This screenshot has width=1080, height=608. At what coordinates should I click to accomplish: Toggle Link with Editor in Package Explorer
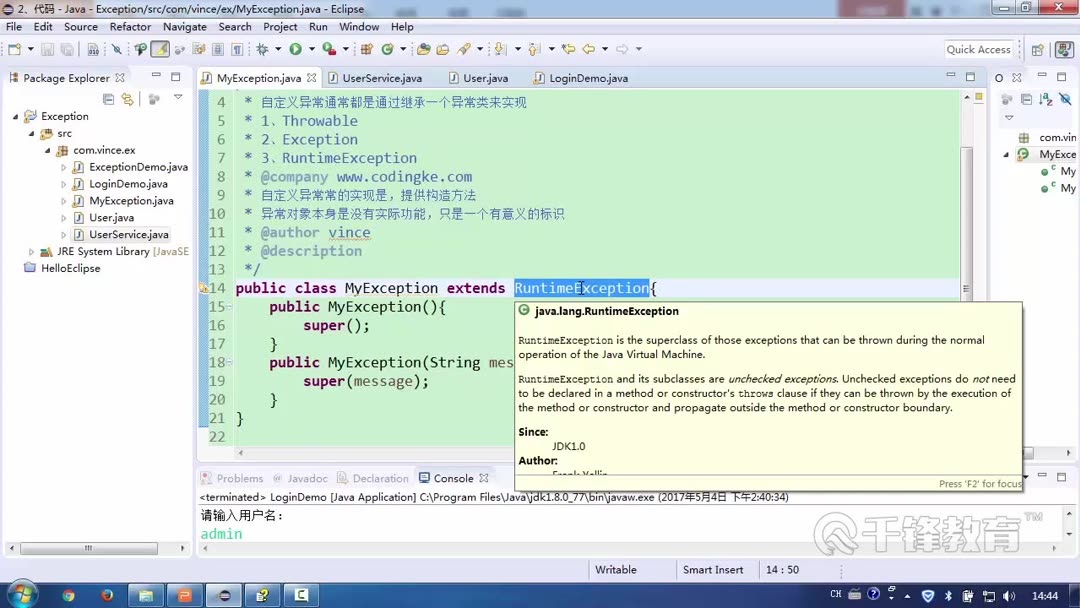coord(126,98)
